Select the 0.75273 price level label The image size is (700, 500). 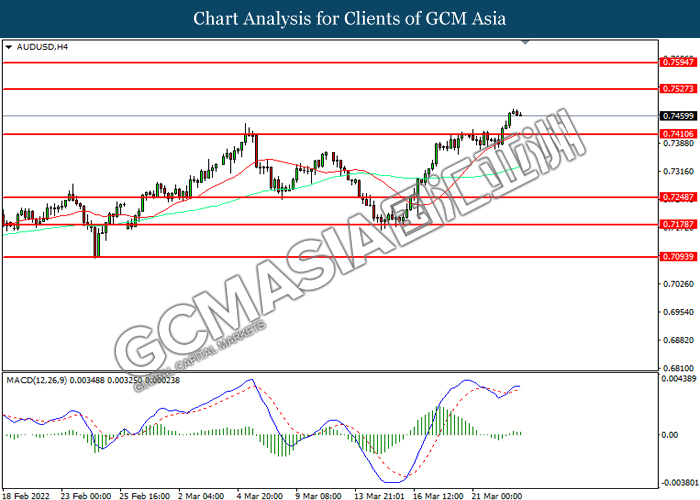pyautogui.click(x=678, y=89)
